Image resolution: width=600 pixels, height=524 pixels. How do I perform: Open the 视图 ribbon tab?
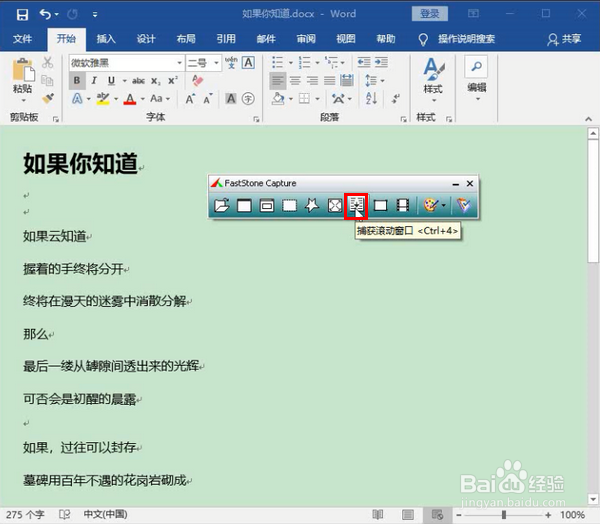[346, 39]
